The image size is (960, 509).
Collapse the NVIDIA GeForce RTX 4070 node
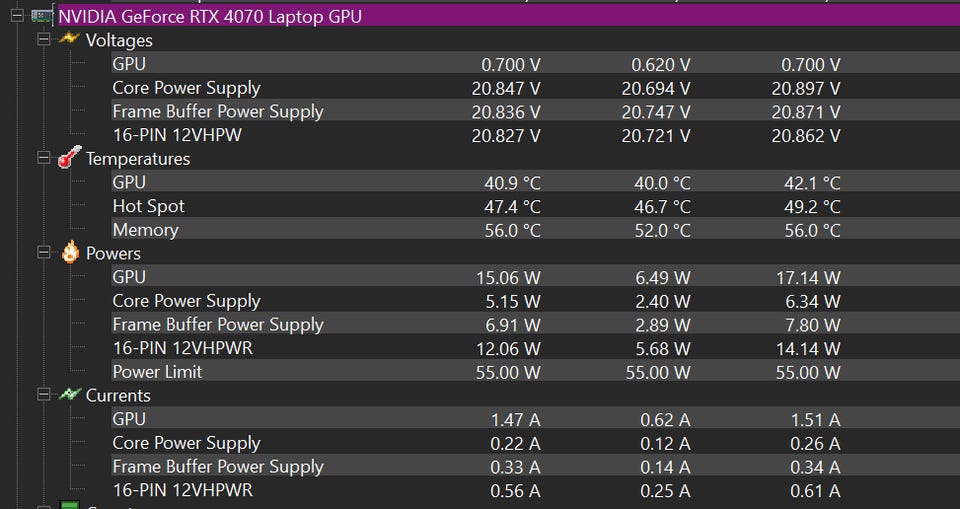tap(17, 16)
